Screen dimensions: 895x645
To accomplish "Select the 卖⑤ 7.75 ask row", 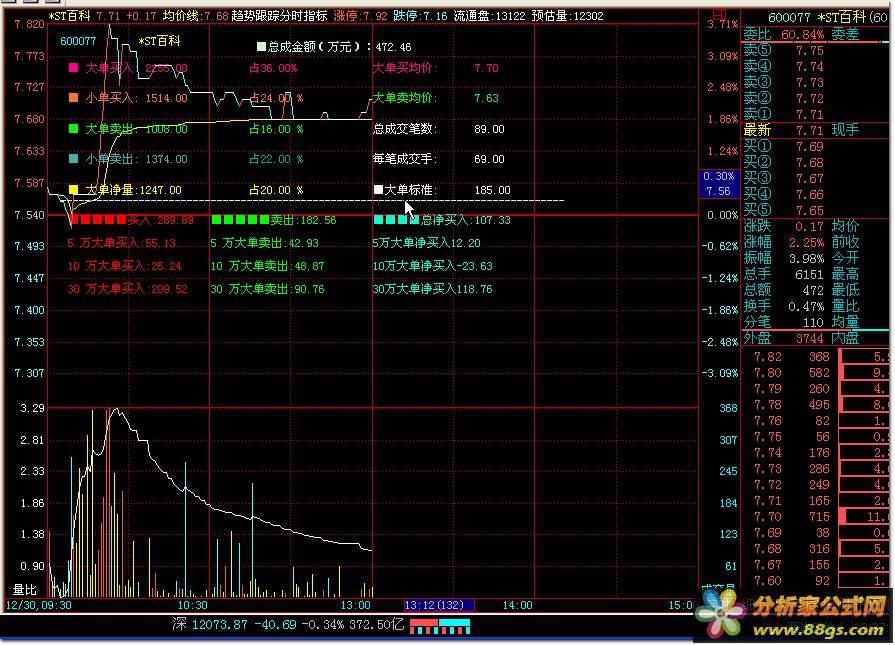I will pyautogui.click(x=784, y=50).
